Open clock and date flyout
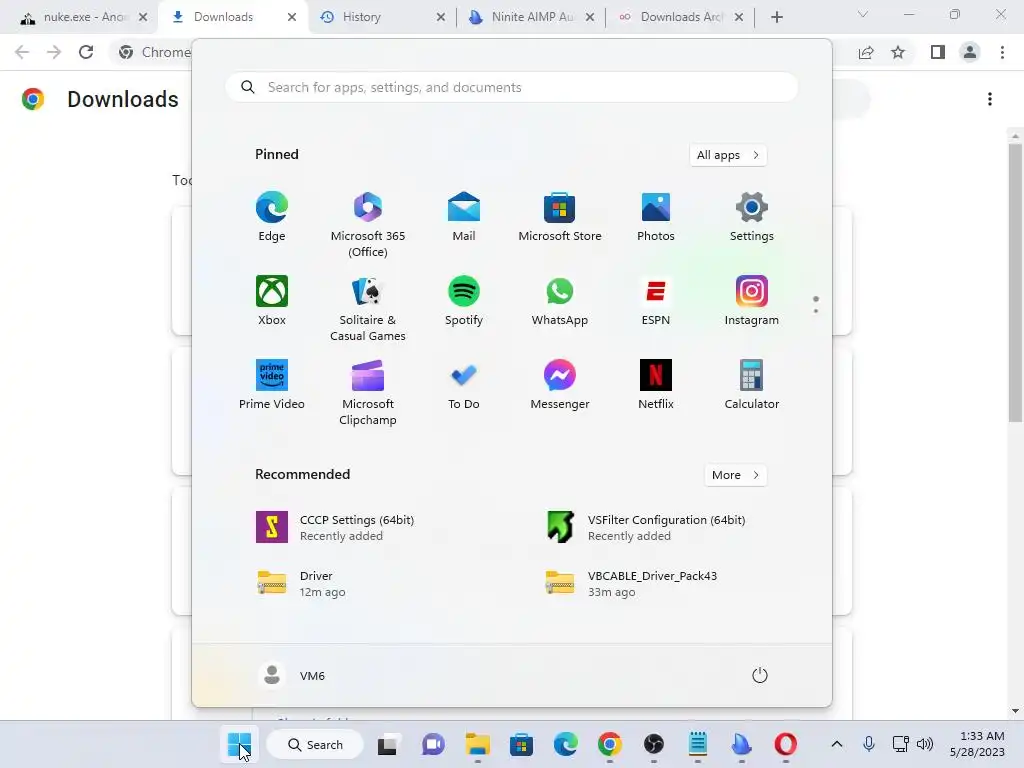This screenshot has width=1024, height=768. [x=977, y=744]
